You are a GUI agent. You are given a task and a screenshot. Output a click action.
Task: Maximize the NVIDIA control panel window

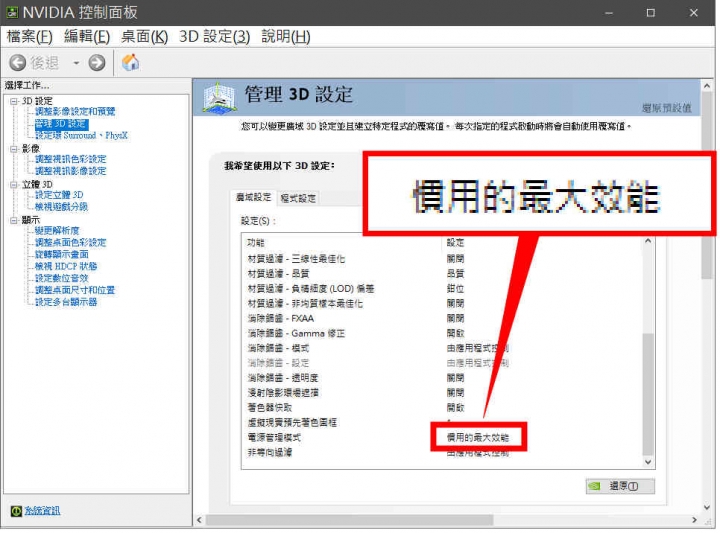[651, 13]
